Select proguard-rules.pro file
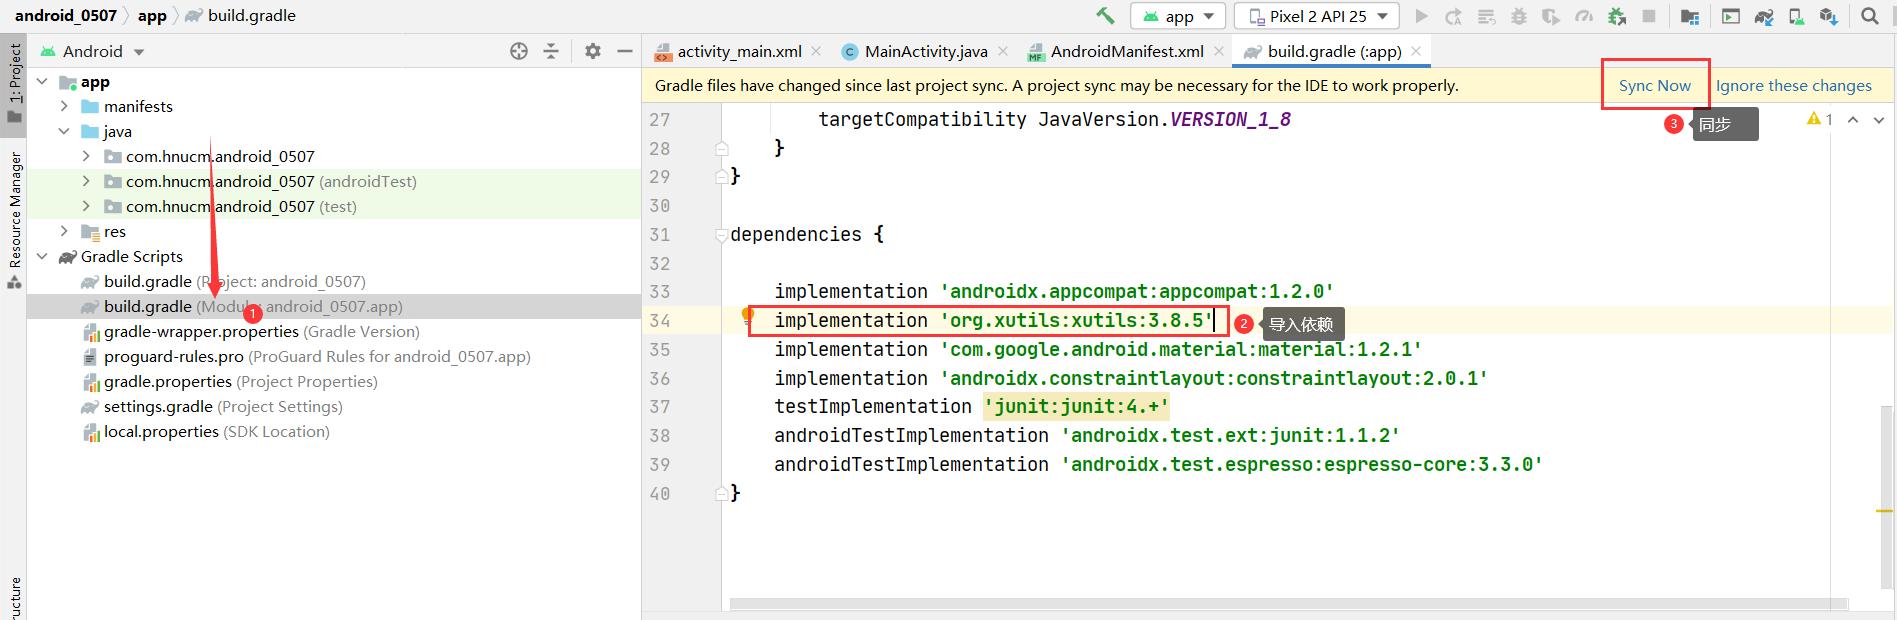 [x=334, y=356]
